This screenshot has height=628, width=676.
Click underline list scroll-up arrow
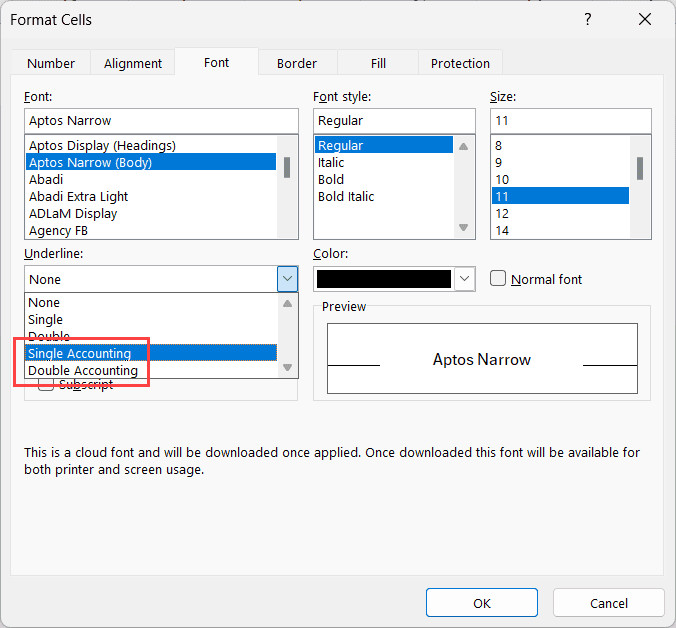[x=287, y=303]
